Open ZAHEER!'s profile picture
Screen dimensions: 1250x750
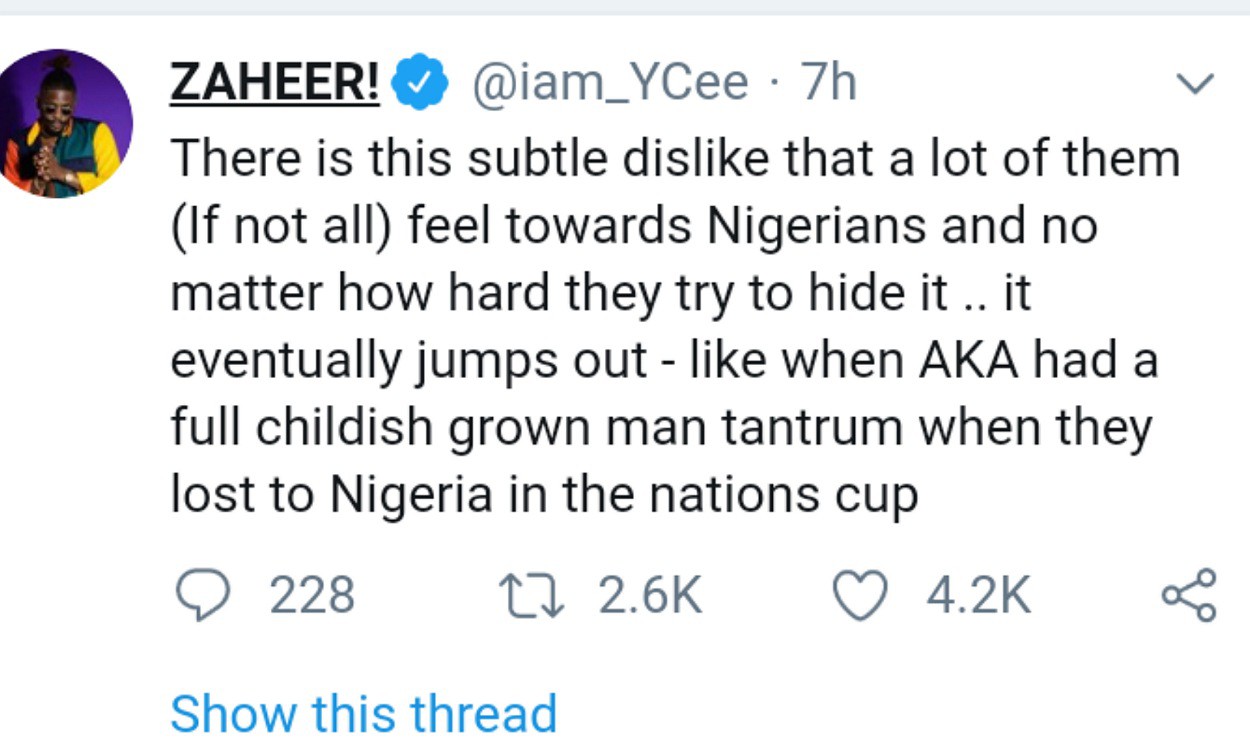[65, 123]
